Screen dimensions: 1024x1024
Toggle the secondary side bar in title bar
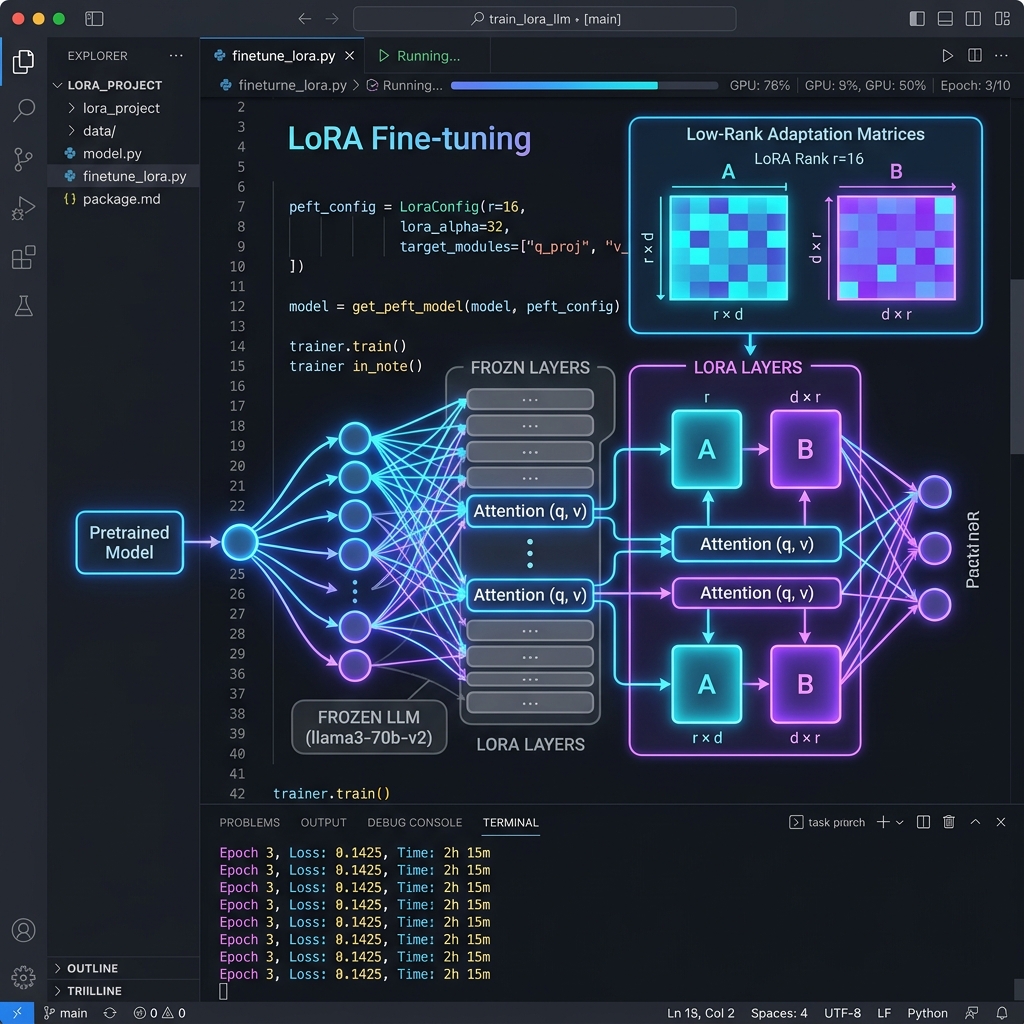pos(973,18)
